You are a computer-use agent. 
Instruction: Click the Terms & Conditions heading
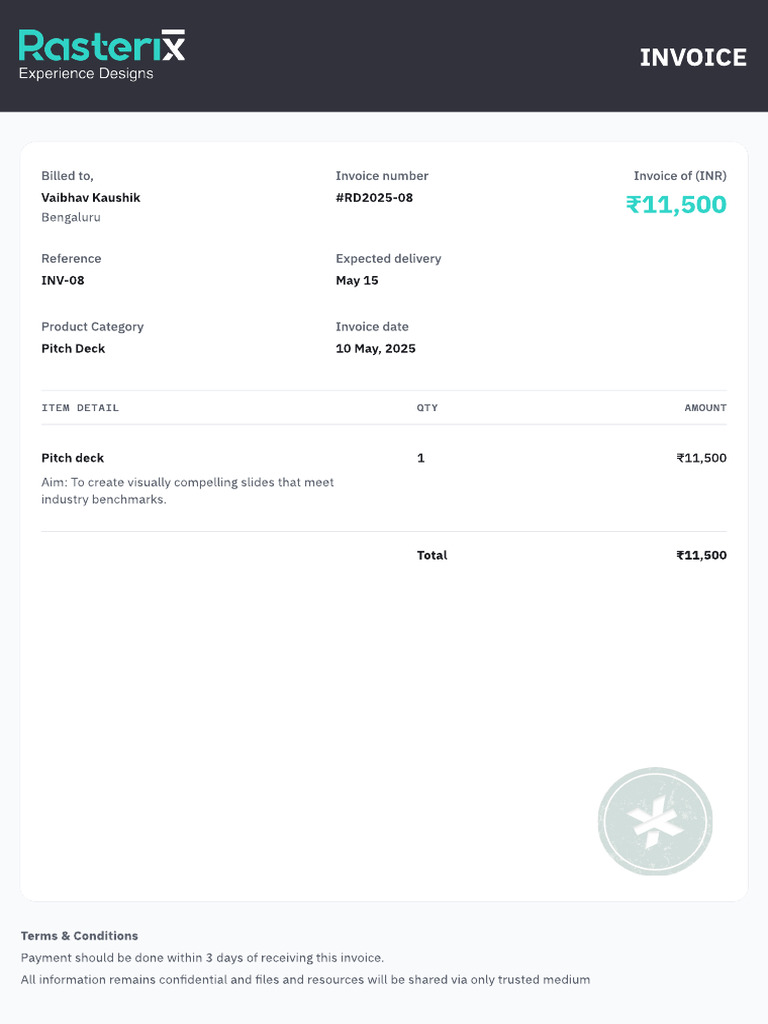(79, 936)
